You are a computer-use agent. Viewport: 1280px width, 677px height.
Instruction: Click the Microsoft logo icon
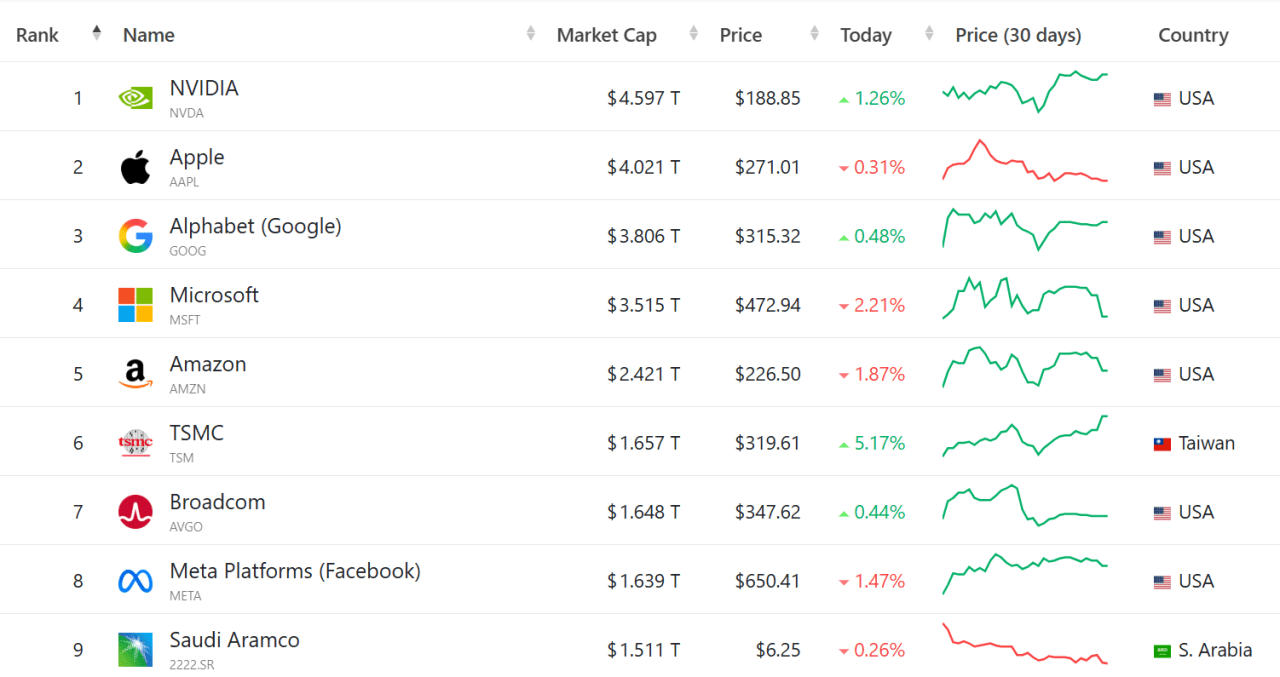[136, 305]
